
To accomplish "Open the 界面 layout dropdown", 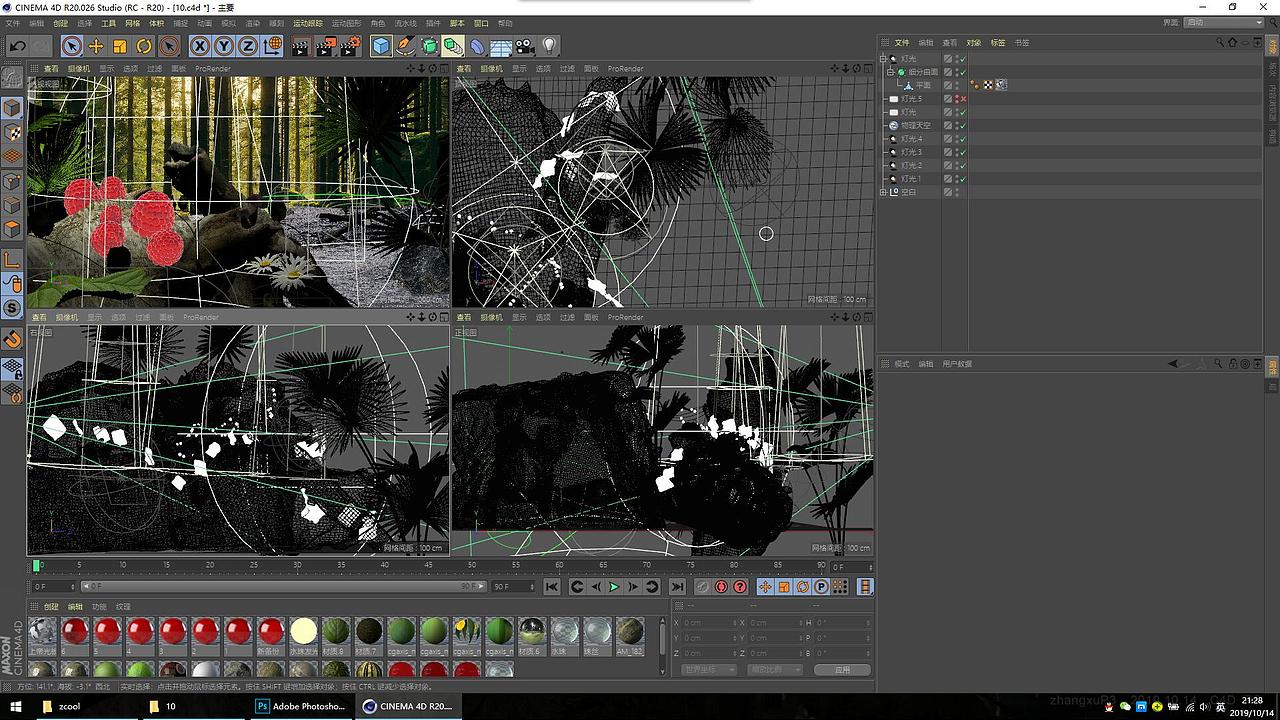I will coord(1224,22).
